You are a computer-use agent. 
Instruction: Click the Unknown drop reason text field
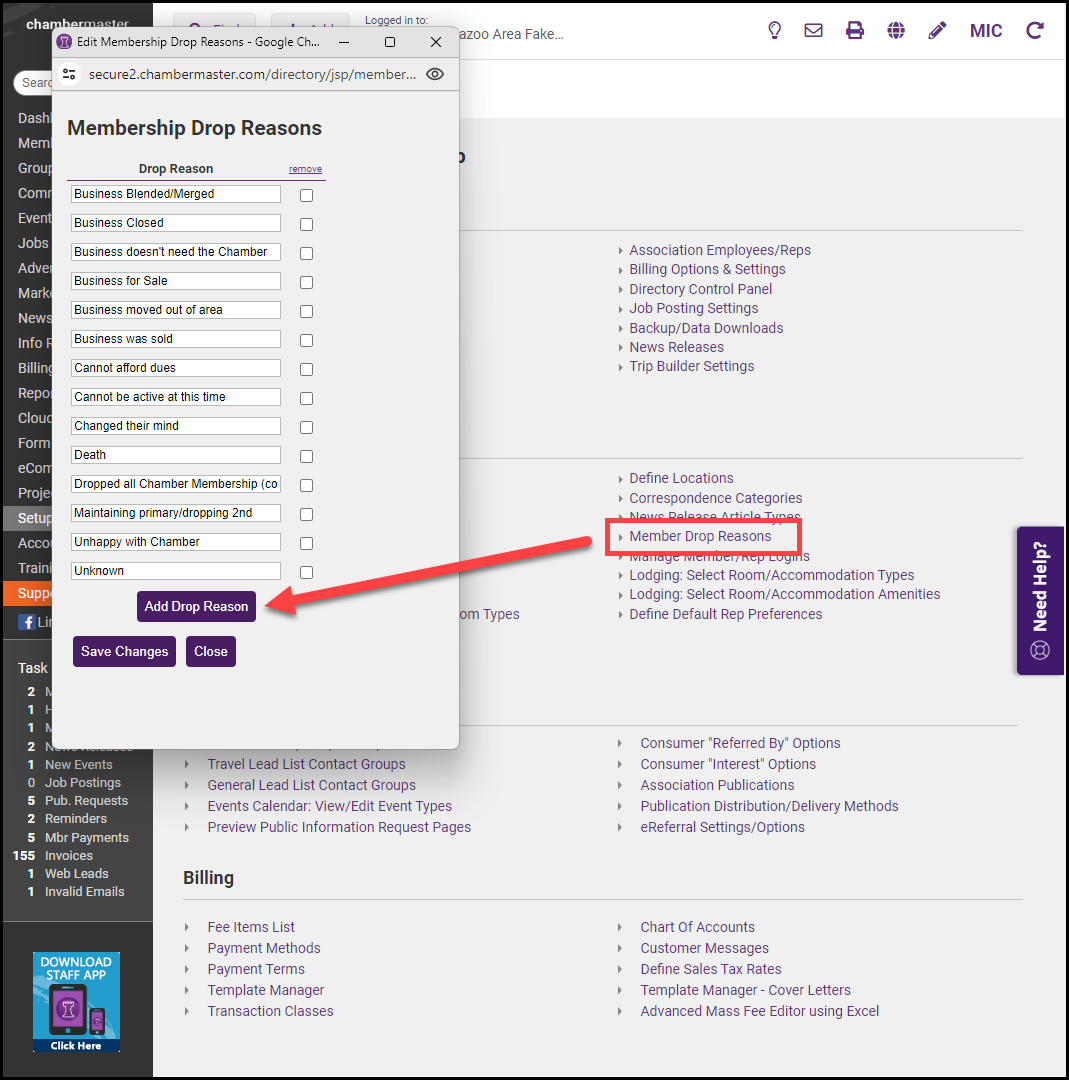(x=175, y=571)
